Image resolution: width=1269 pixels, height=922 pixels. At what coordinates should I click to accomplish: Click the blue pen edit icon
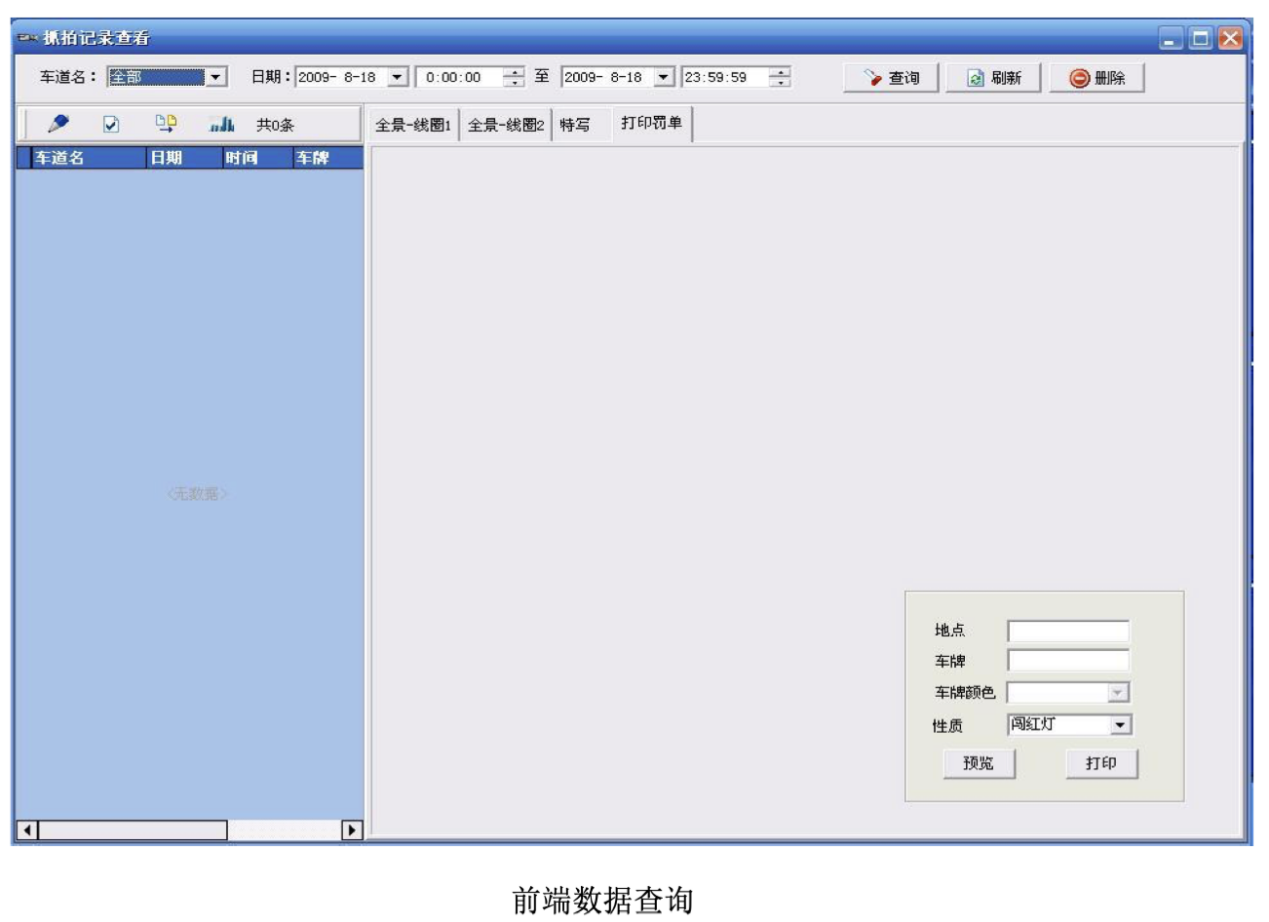pos(58,124)
